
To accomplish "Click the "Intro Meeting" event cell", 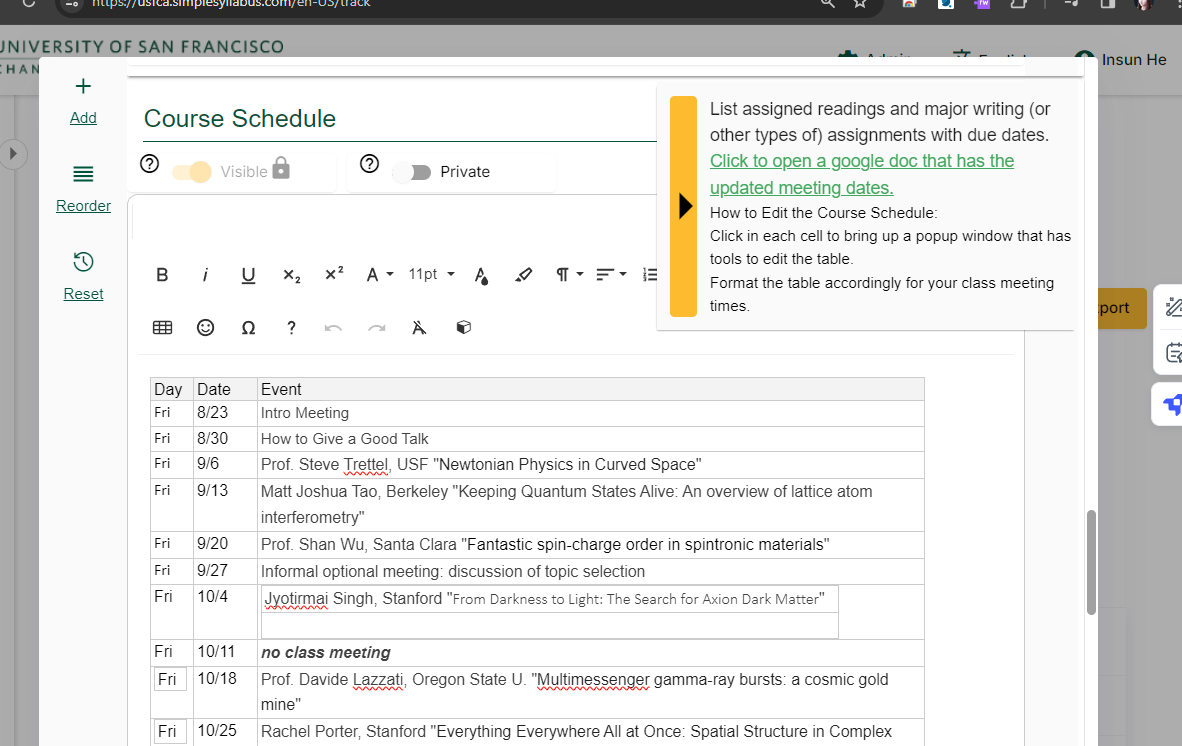I will [590, 413].
